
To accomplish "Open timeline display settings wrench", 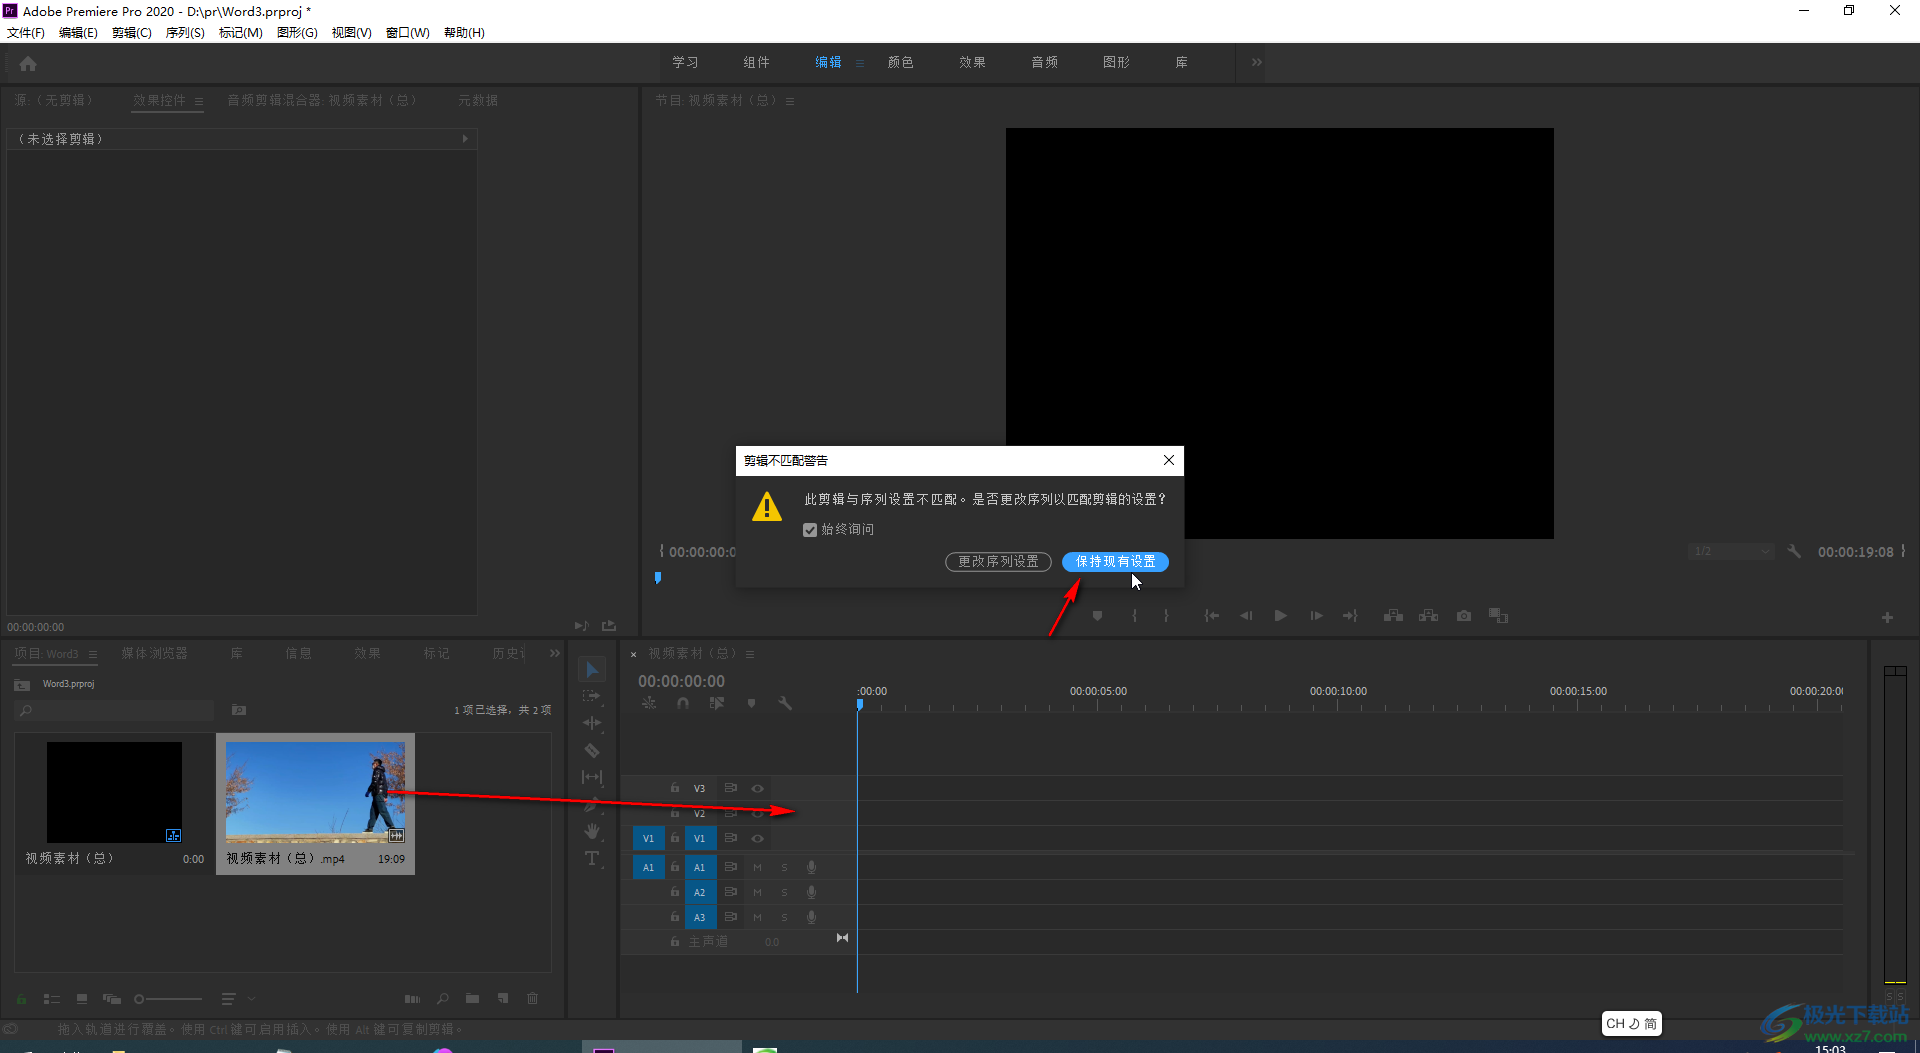I will 785,703.
